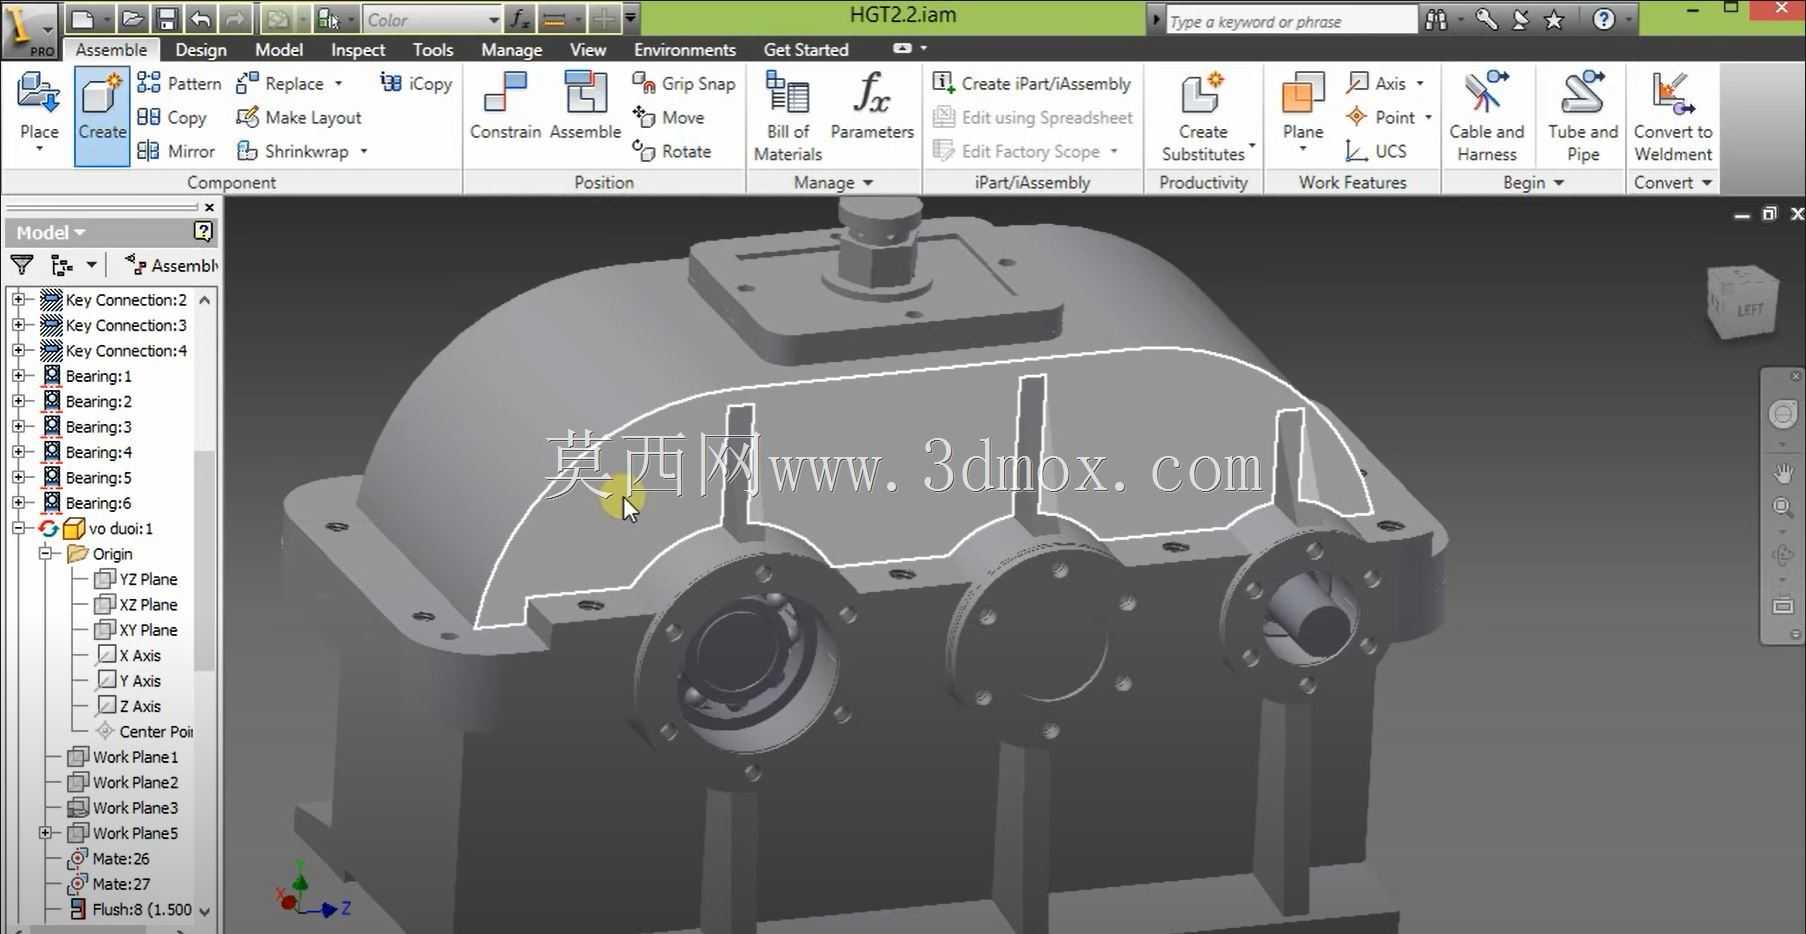Select YZ Plane in the browser
The width and height of the screenshot is (1806, 934).
click(x=135, y=579)
